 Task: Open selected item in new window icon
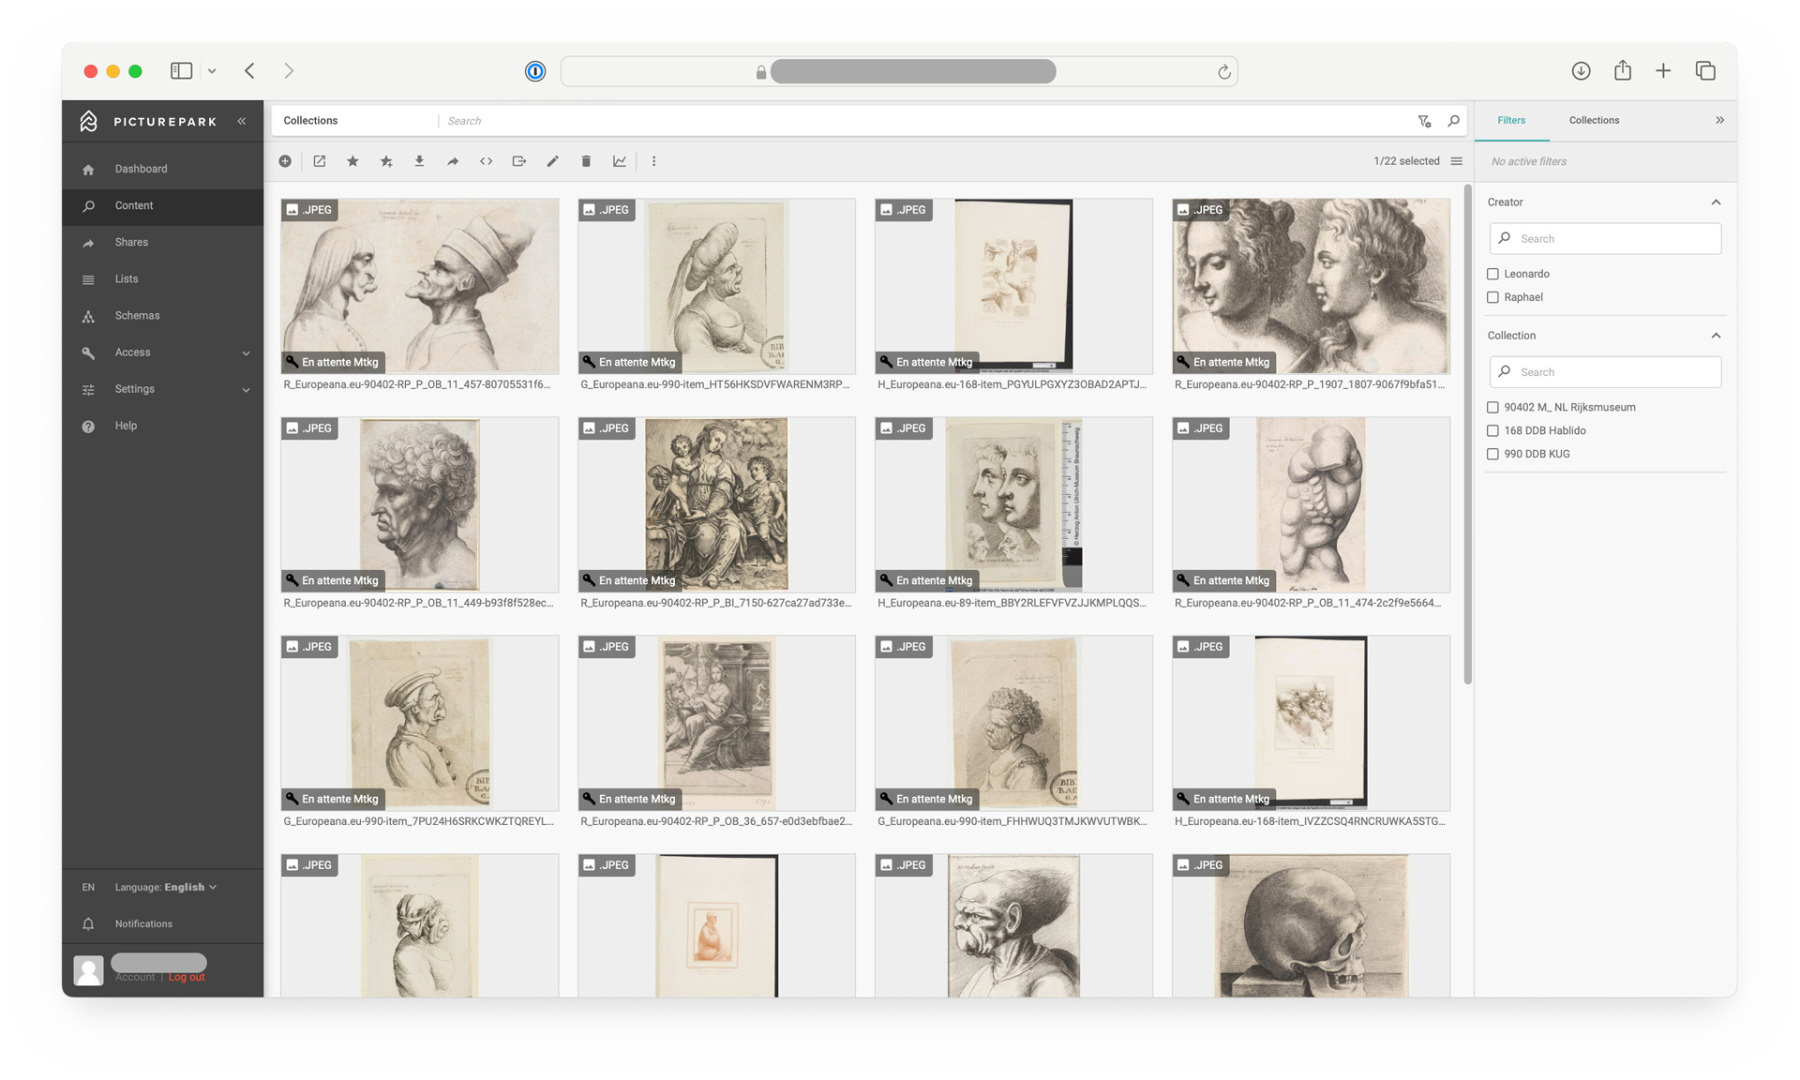pyautogui.click(x=319, y=161)
